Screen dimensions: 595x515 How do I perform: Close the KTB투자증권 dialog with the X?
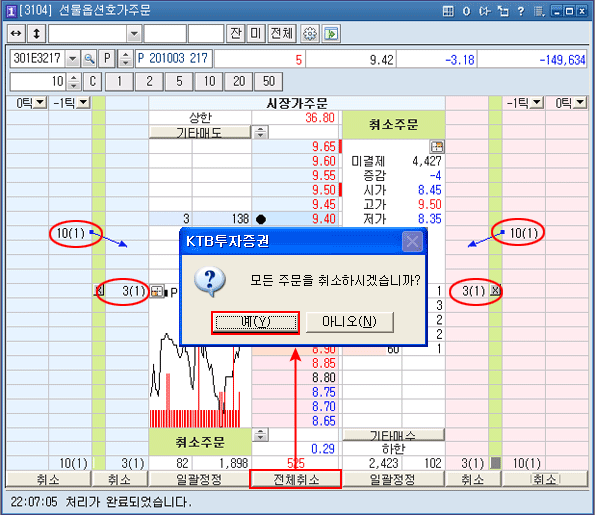point(412,241)
